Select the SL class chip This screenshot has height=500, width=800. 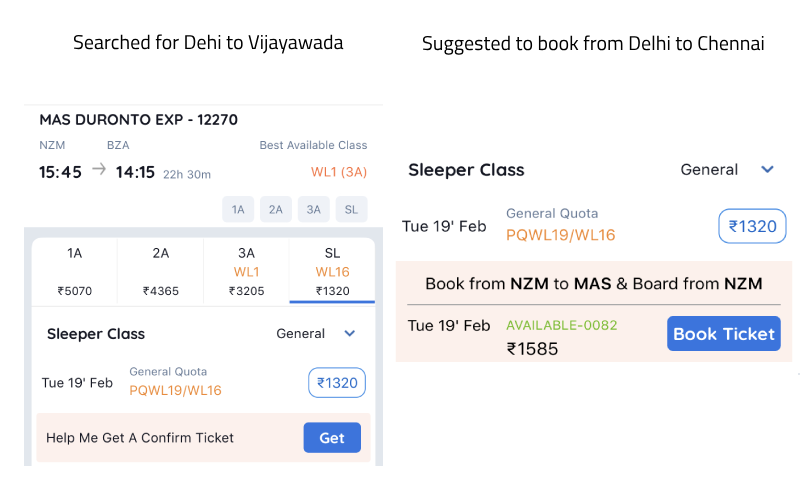[351, 209]
